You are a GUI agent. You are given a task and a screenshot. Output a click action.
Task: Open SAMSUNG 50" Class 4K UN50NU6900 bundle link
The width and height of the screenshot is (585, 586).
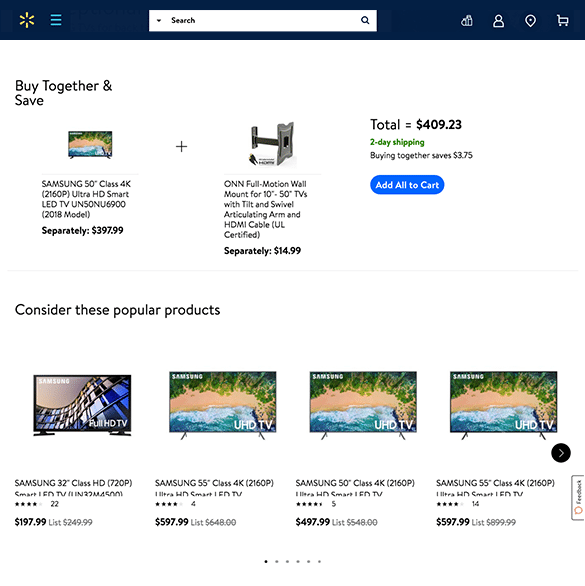(86, 199)
